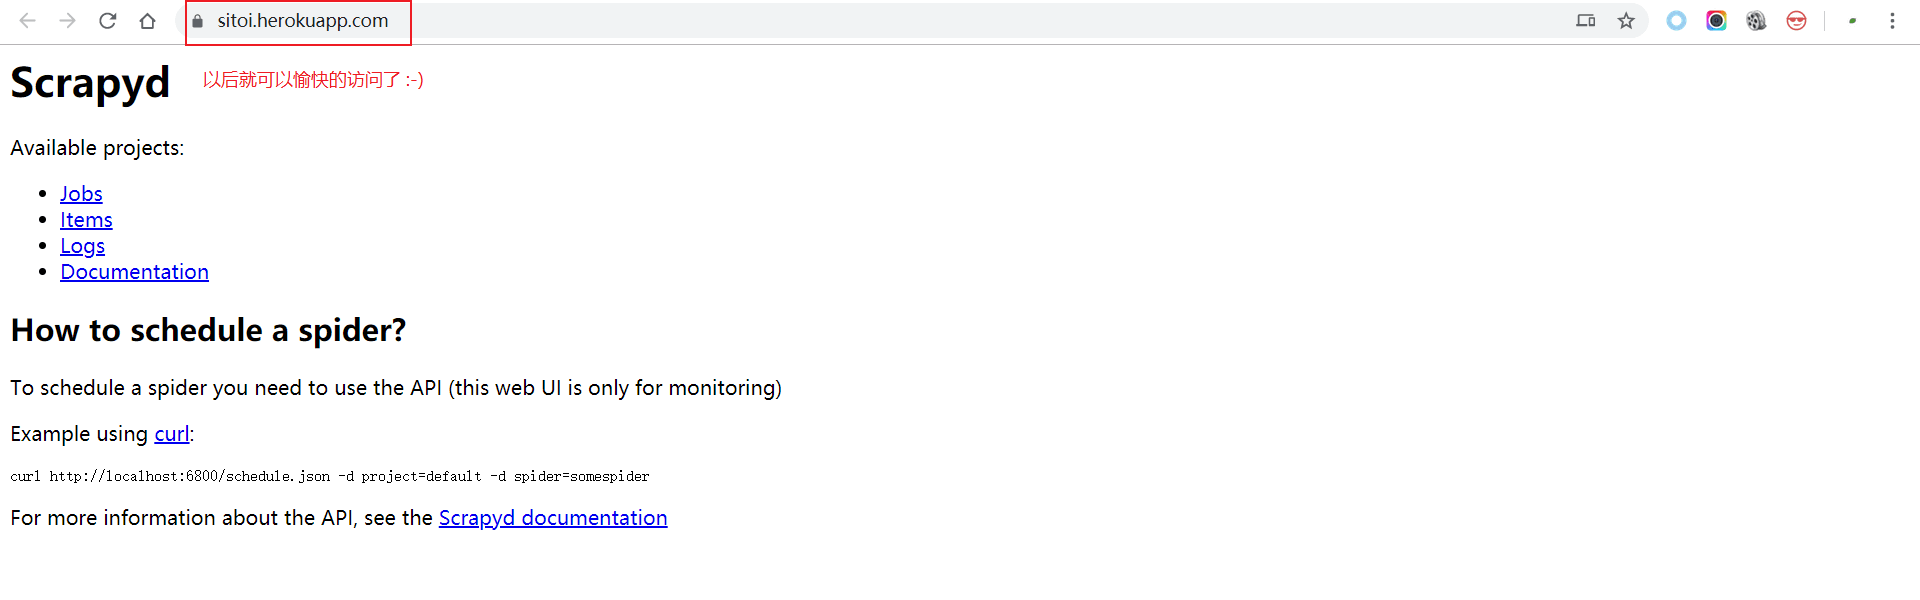Viewport: 1920px width, 600px height.
Task: Open the Documentation link in project list
Action: pos(134,272)
